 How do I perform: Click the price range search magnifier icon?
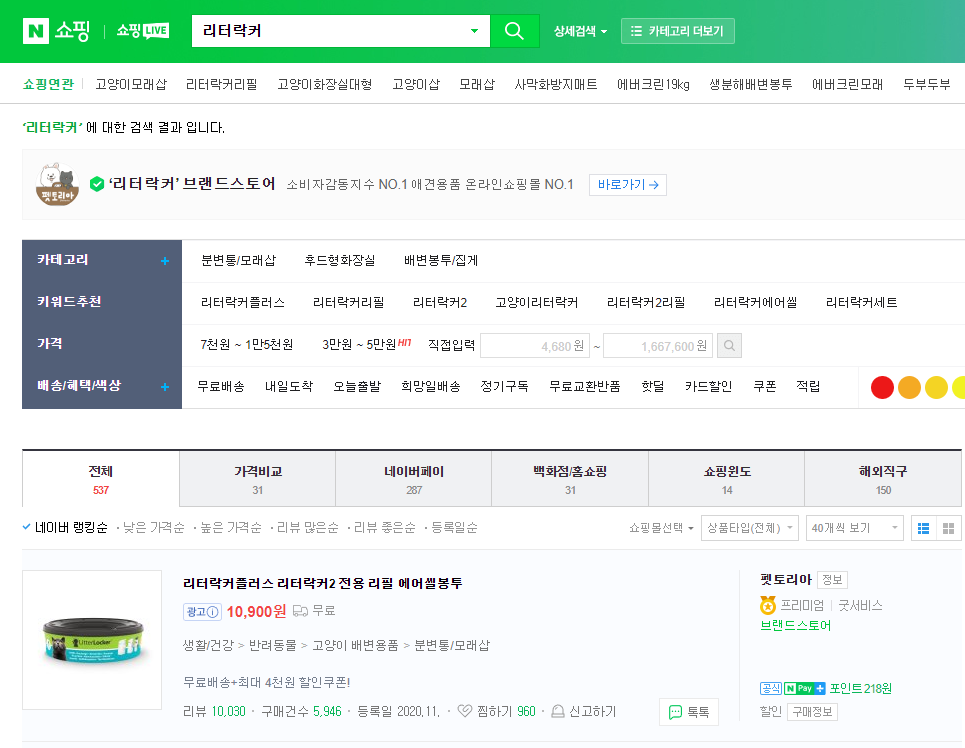(729, 345)
